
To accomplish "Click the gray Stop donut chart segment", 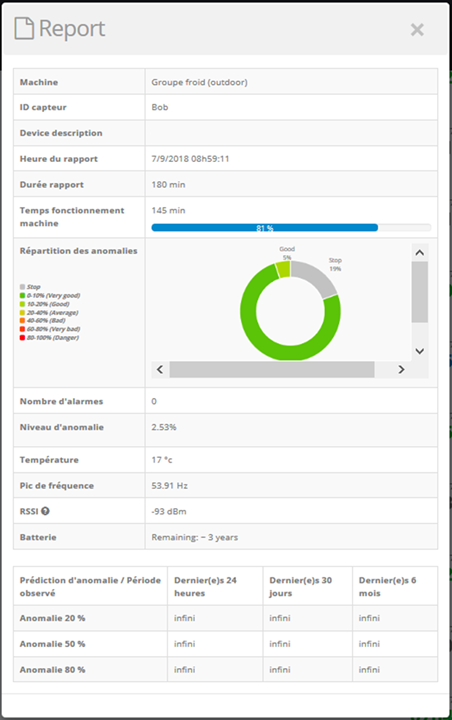I will (316, 277).
